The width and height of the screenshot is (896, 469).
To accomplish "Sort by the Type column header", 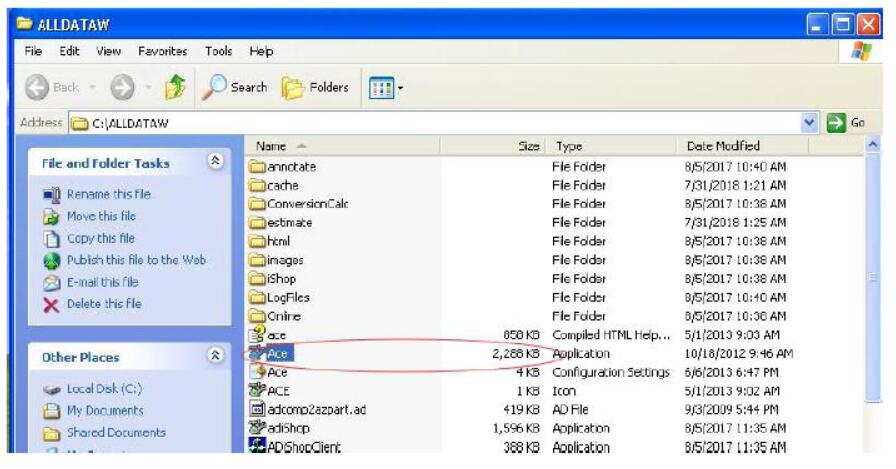I will [x=611, y=146].
